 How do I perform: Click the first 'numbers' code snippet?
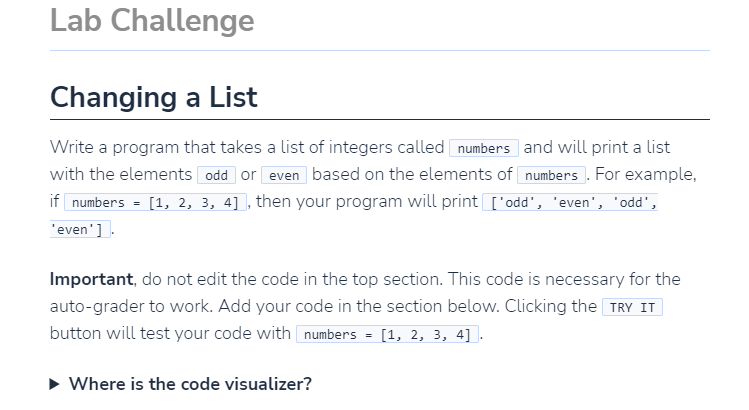click(483, 148)
